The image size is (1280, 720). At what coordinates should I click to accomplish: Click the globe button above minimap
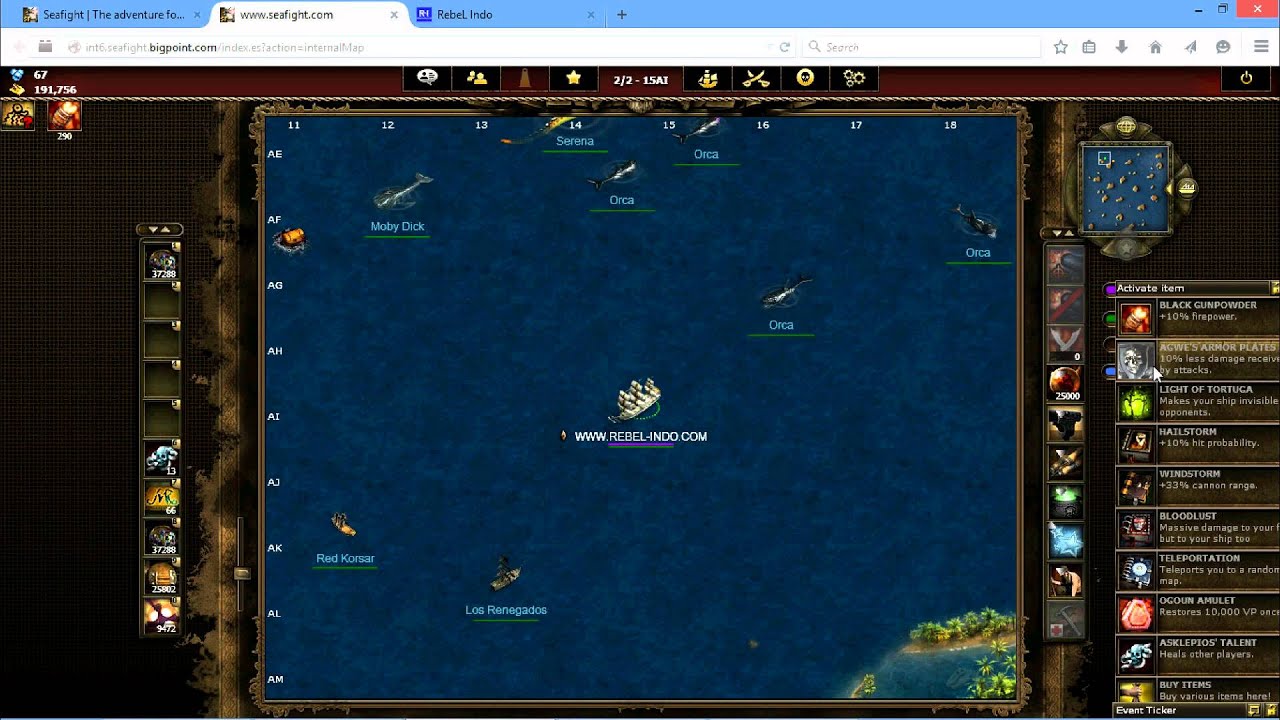(x=1126, y=127)
